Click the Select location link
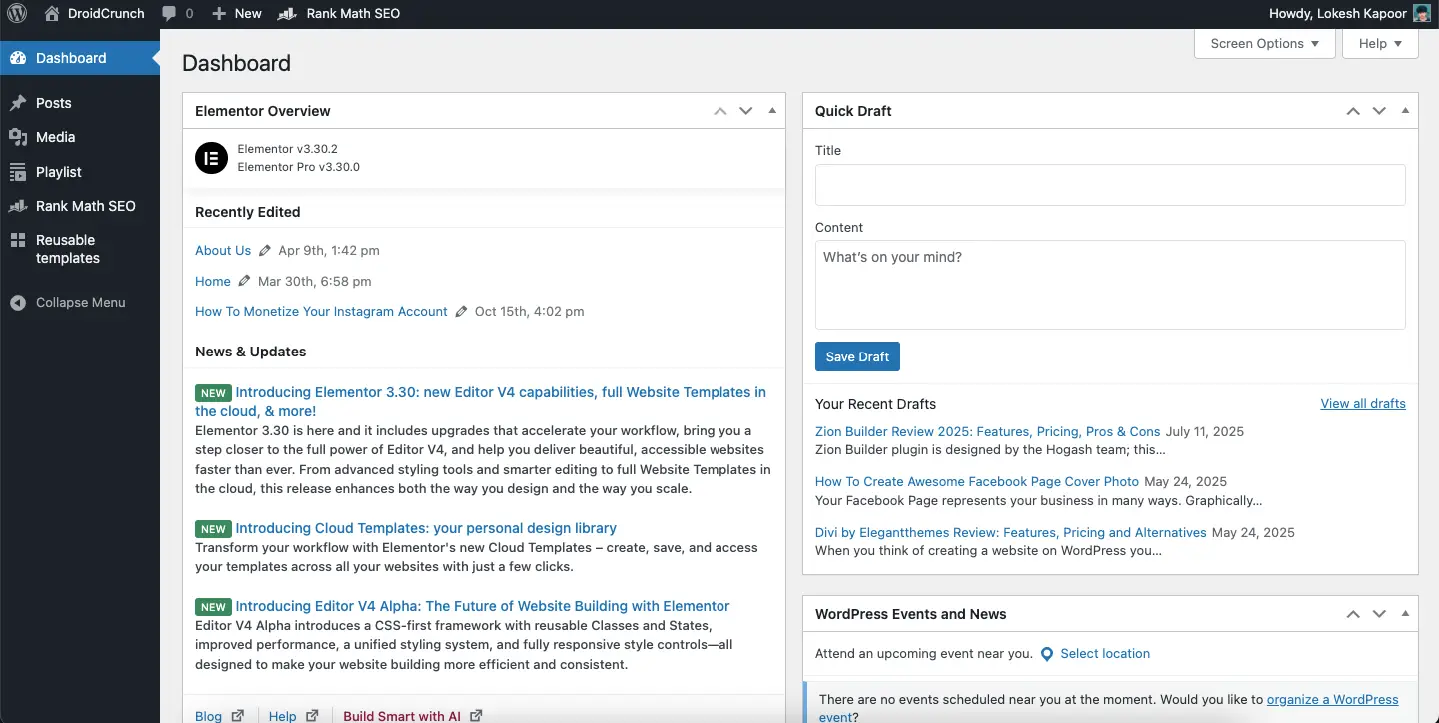1439x723 pixels. pyautogui.click(x=1105, y=654)
